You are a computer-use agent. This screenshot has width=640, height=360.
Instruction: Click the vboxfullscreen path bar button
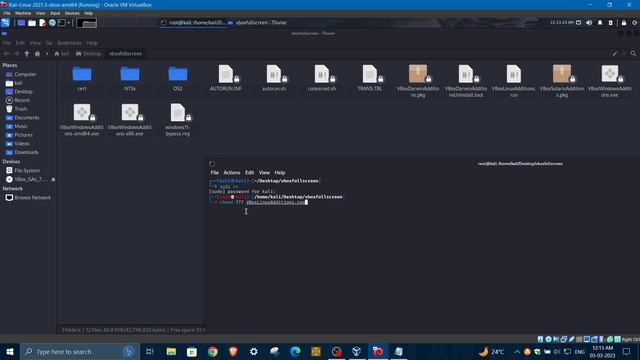click(x=125, y=53)
